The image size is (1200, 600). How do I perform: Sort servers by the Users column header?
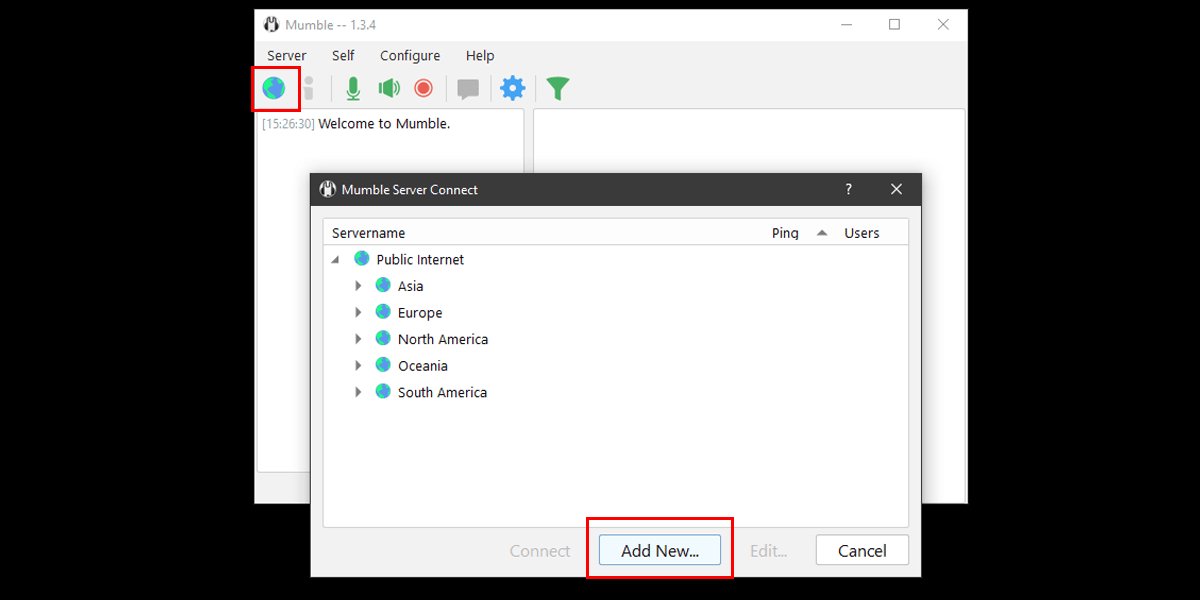862,233
